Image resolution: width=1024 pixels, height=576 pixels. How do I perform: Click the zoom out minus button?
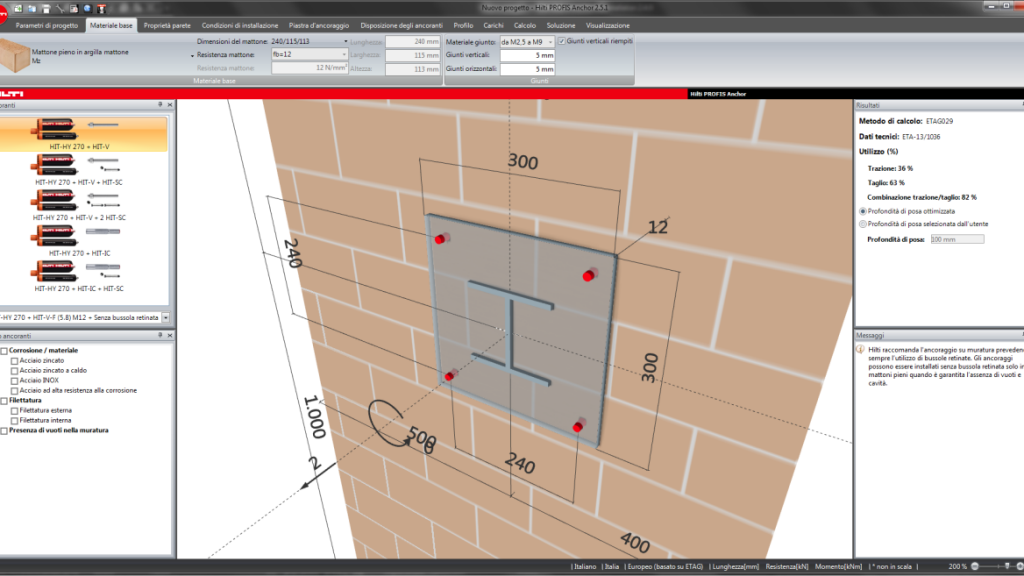[x=975, y=566]
